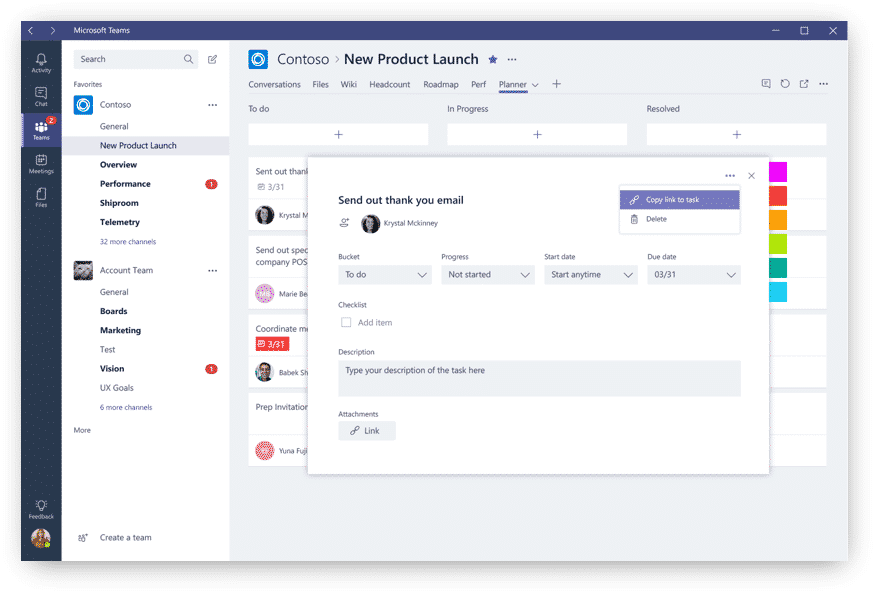Open channel more options next to the star

tap(512, 59)
